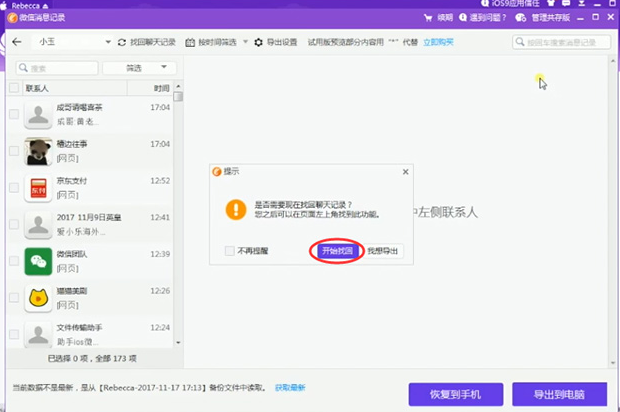Click the contact list scroll-up arrow
The image size is (620, 412).
tap(178, 86)
